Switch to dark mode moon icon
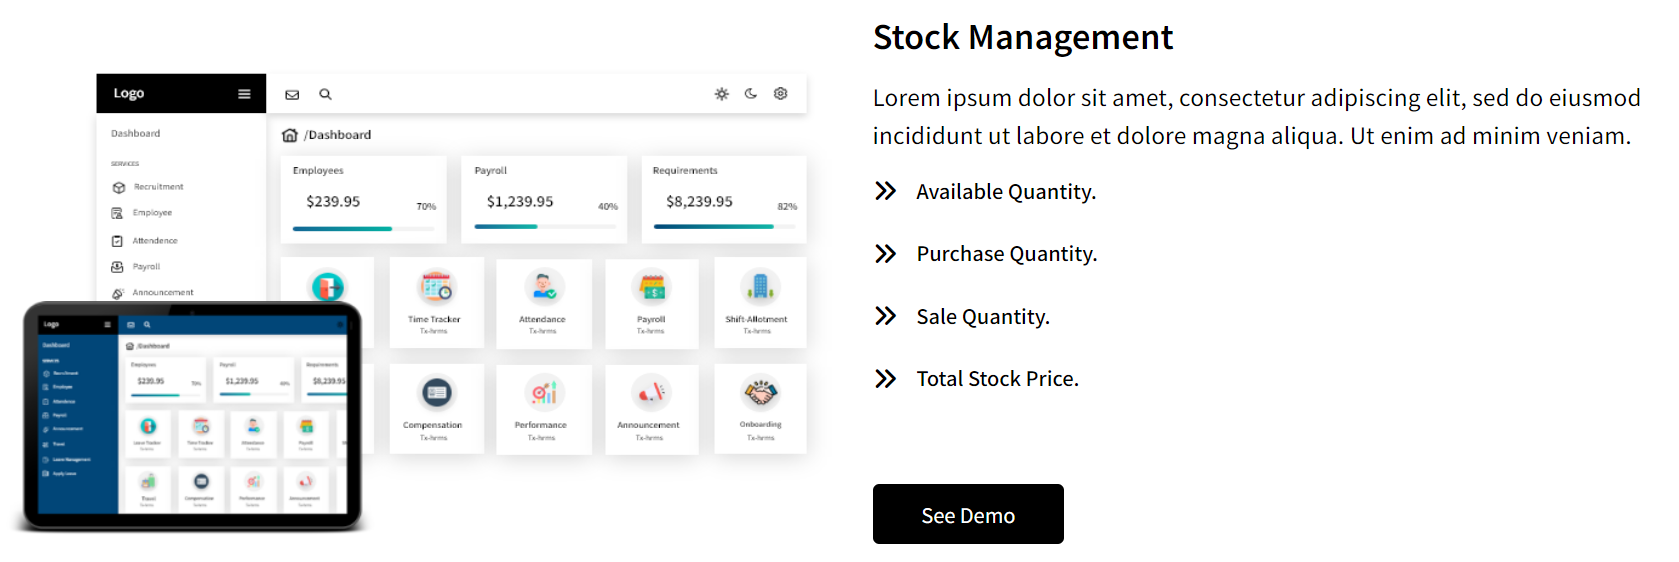1679x562 pixels. (751, 94)
